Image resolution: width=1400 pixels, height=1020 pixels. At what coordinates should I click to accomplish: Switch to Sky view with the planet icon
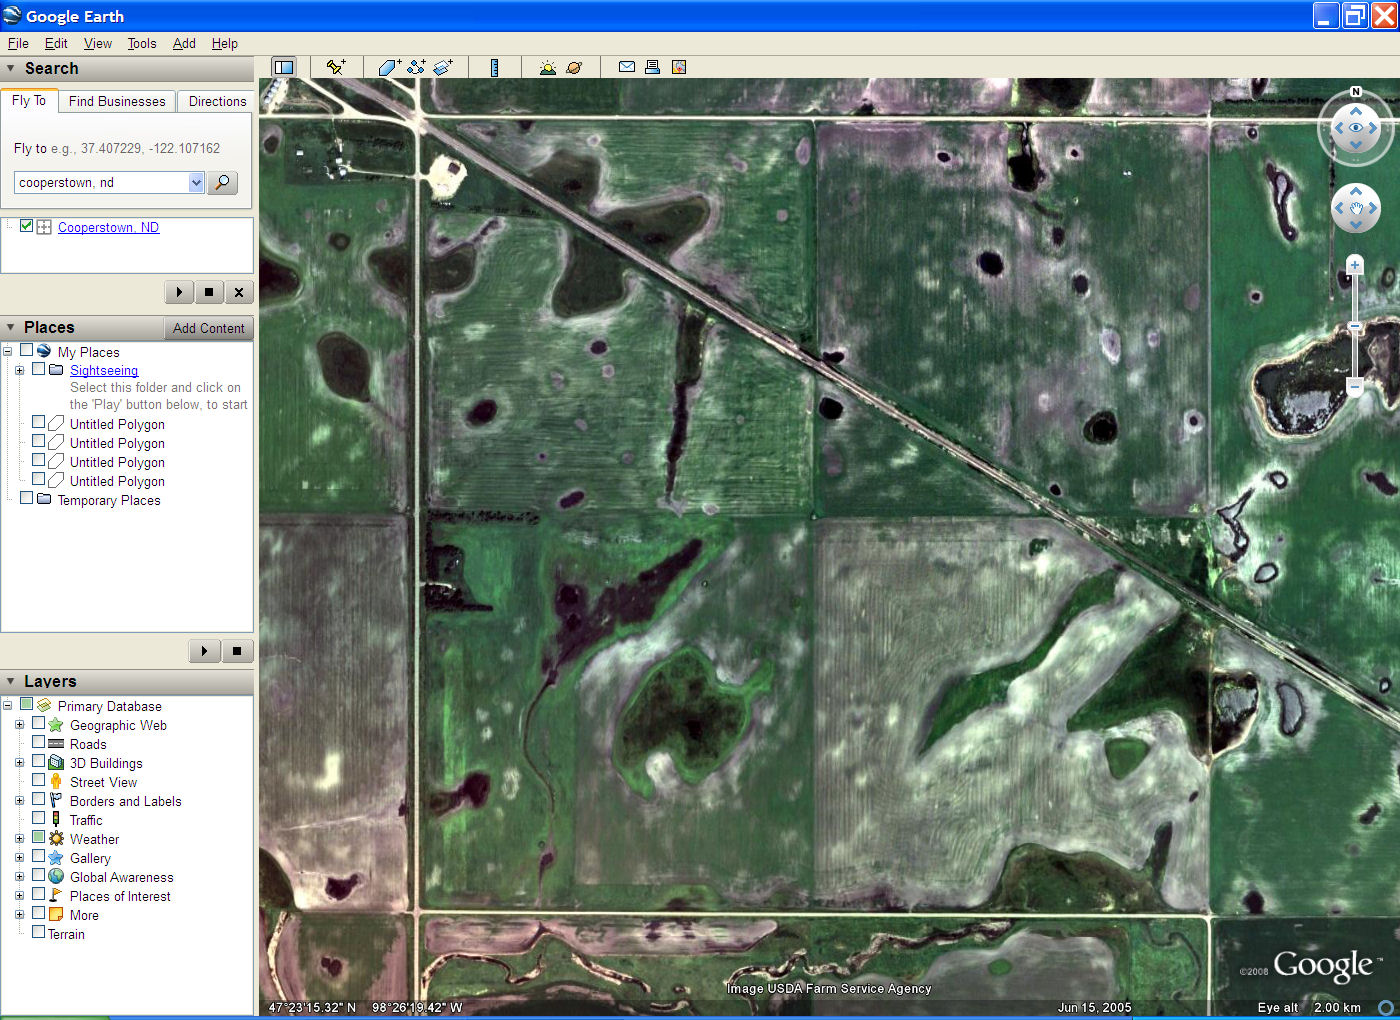coord(574,67)
